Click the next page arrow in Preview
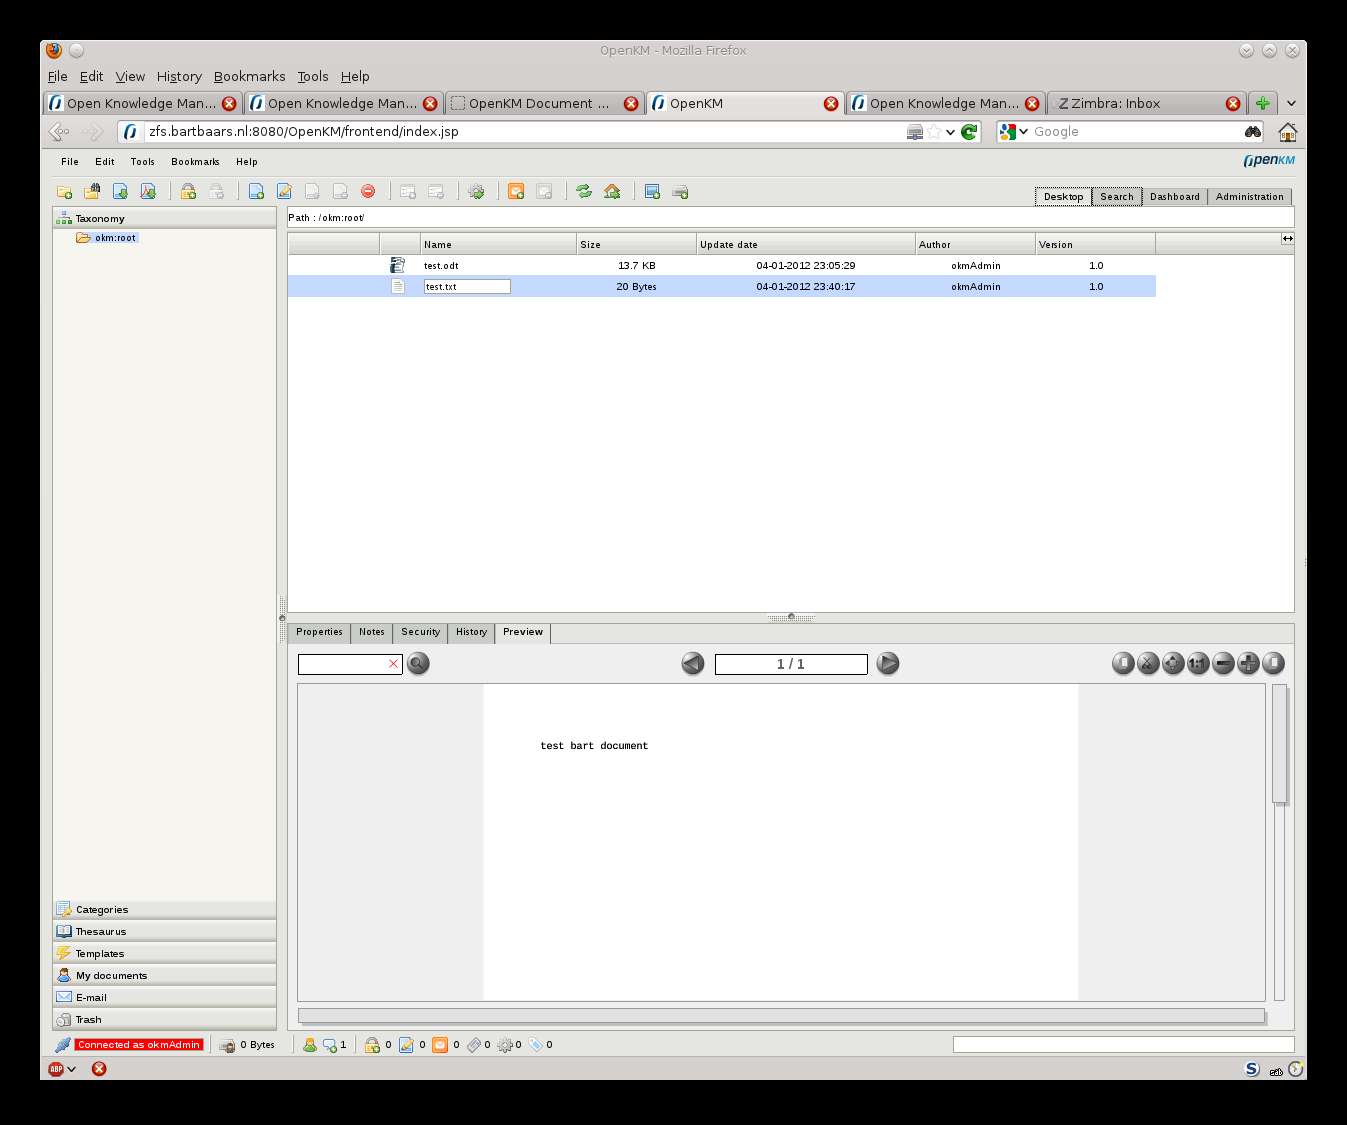Image resolution: width=1347 pixels, height=1125 pixels. click(887, 663)
